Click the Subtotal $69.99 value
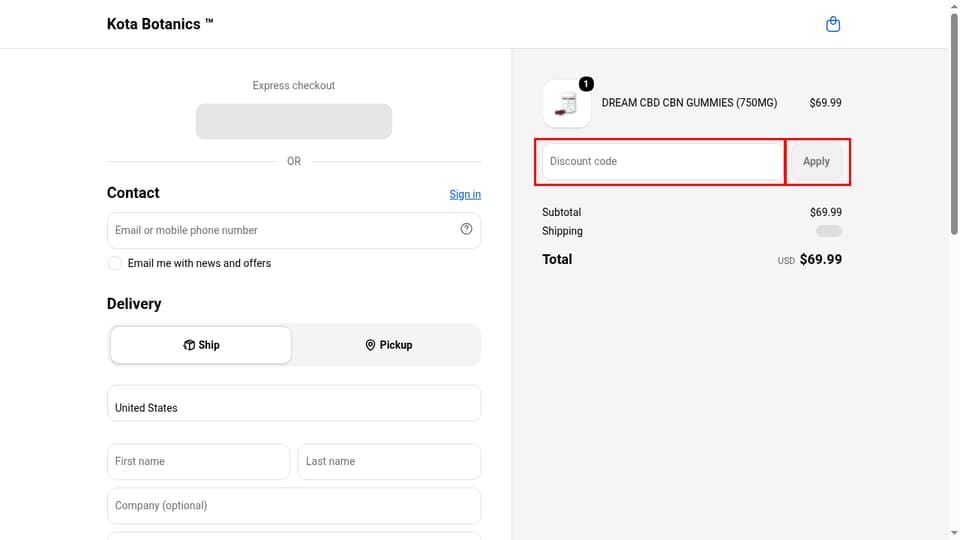 (x=825, y=212)
